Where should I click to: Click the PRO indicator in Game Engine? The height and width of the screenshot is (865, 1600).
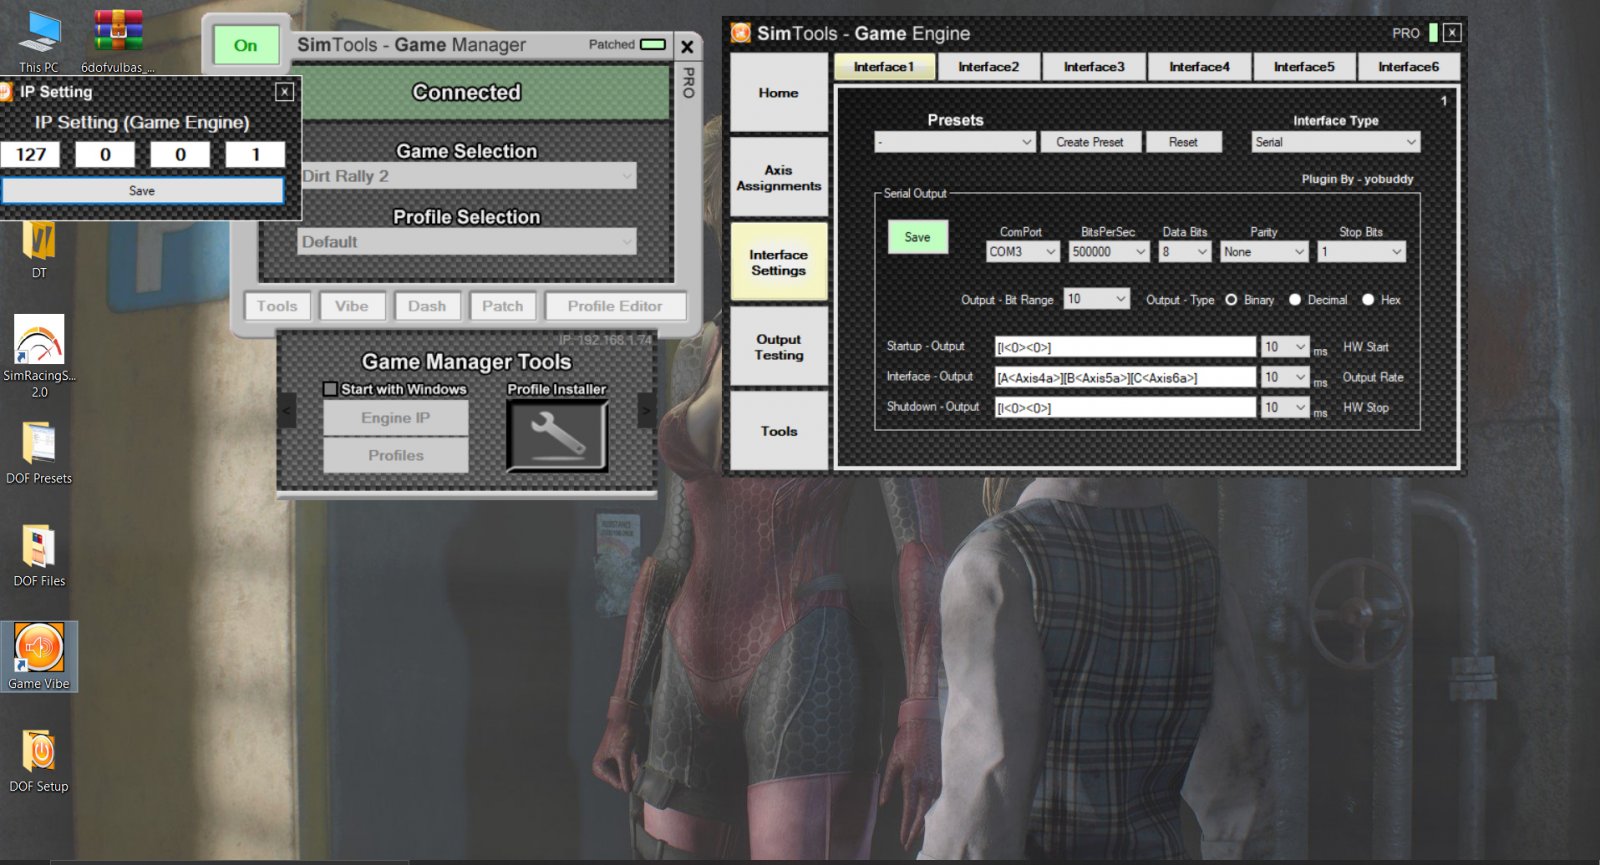(1433, 33)
